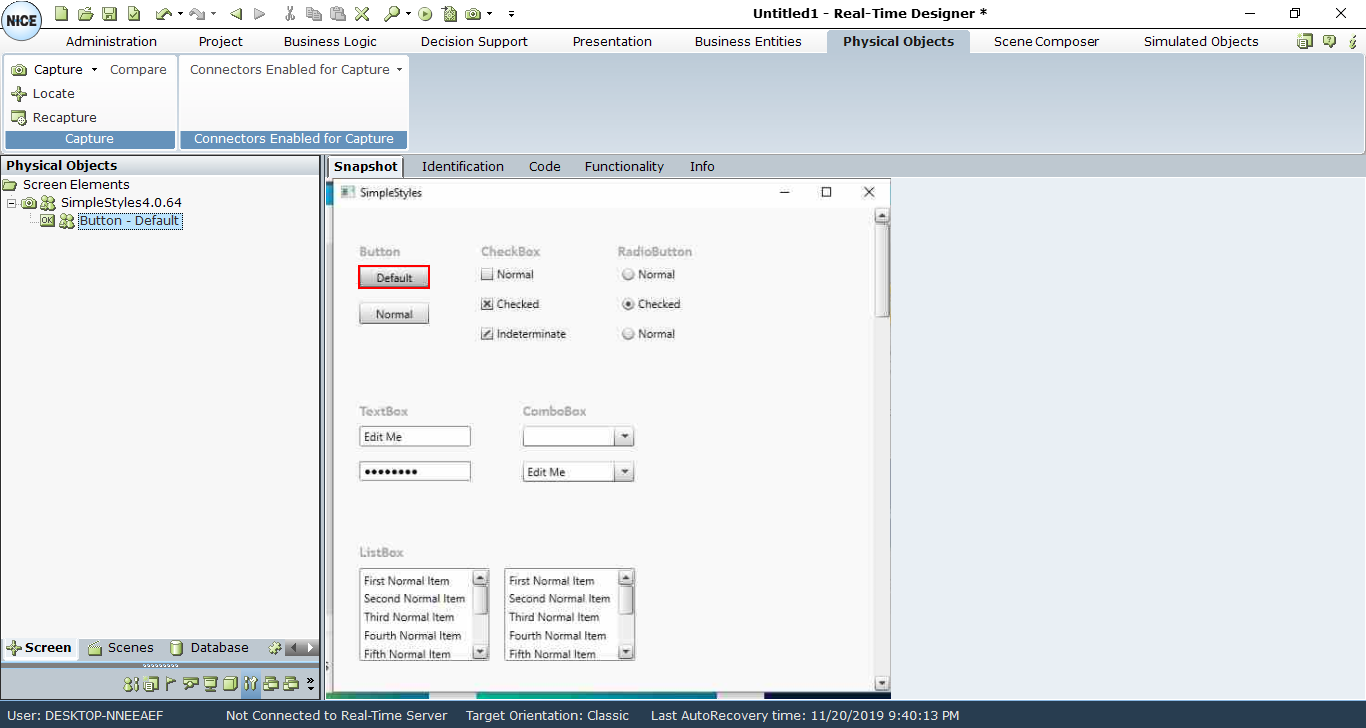Click the camera icon in the quick access toolbar

473,13
